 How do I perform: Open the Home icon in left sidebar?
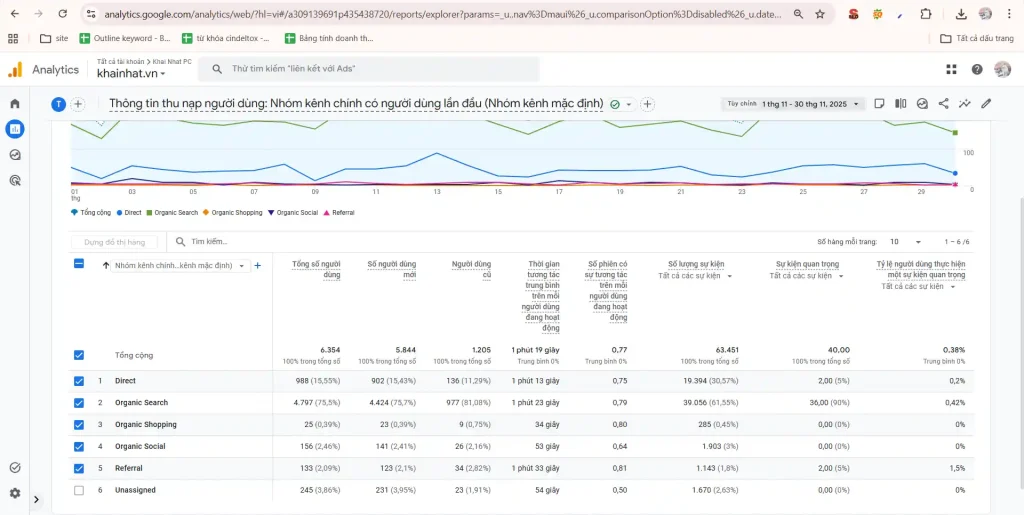tap(15, 103)
